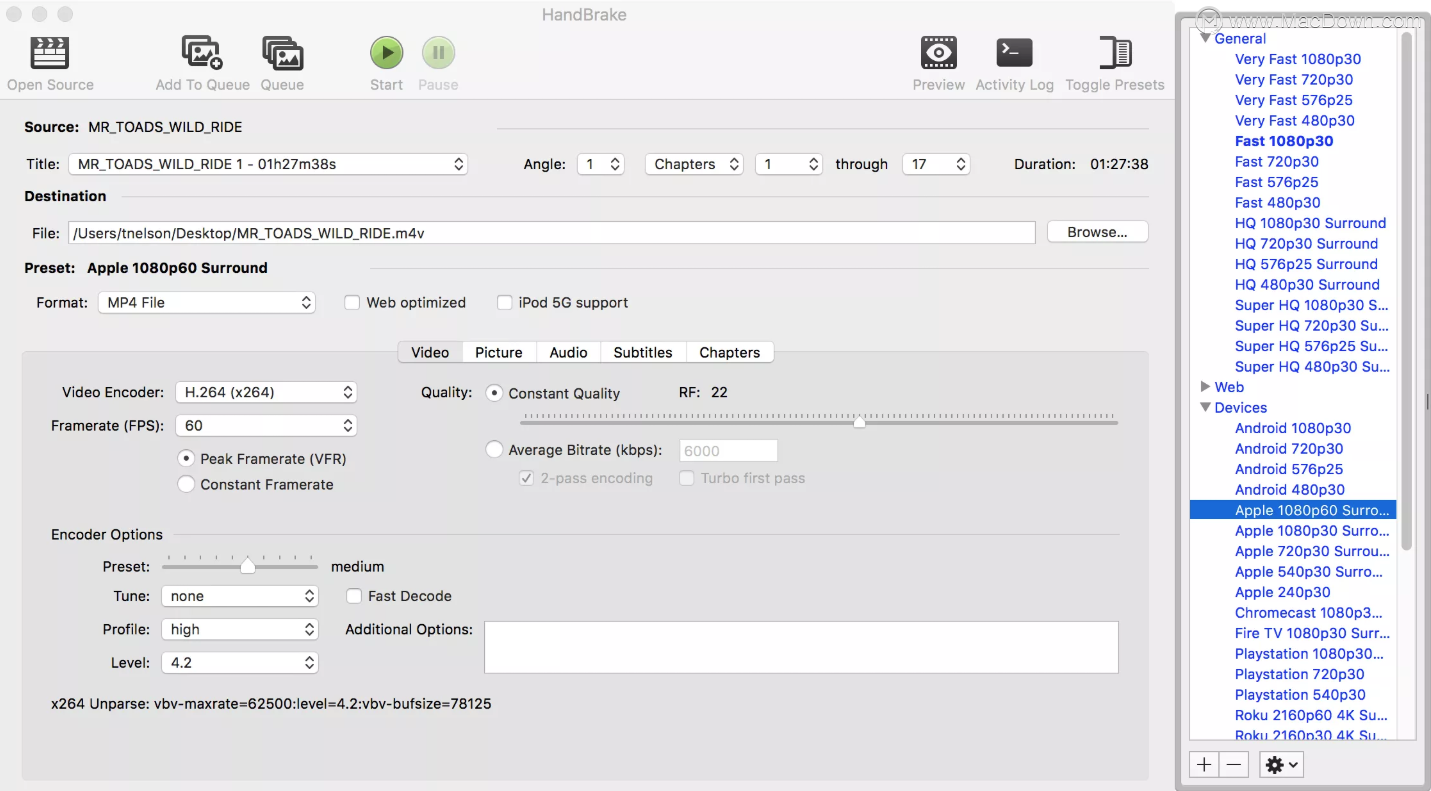Viewport: 1431px width, 791px height.
Task: Open the Title dropdown
Action: [268, 164]
